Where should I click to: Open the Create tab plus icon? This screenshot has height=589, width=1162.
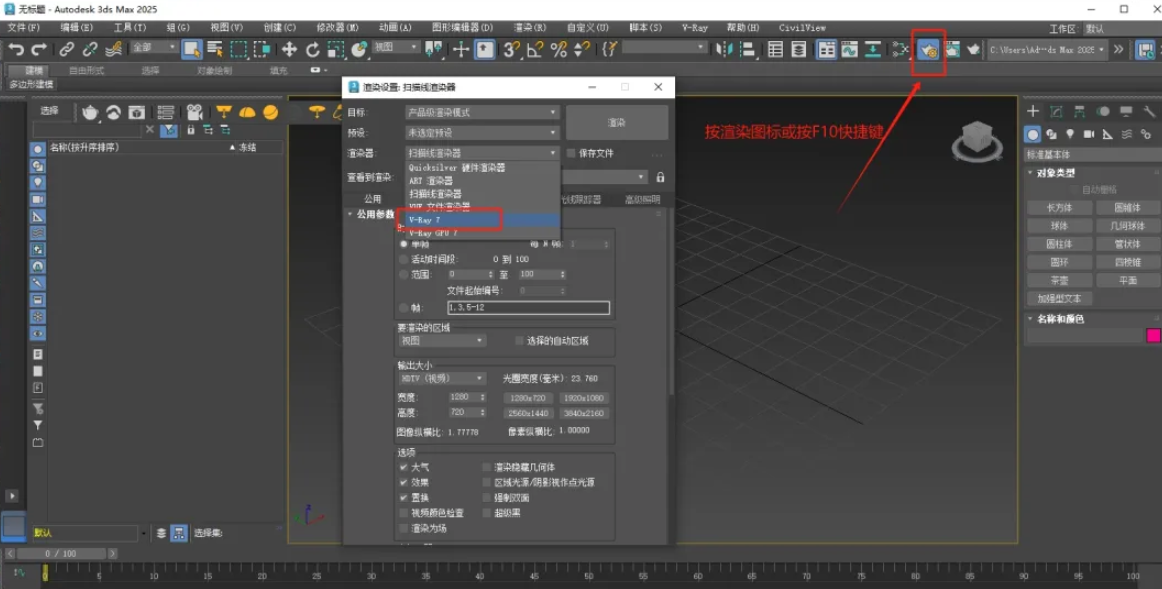click(1032, 111)
